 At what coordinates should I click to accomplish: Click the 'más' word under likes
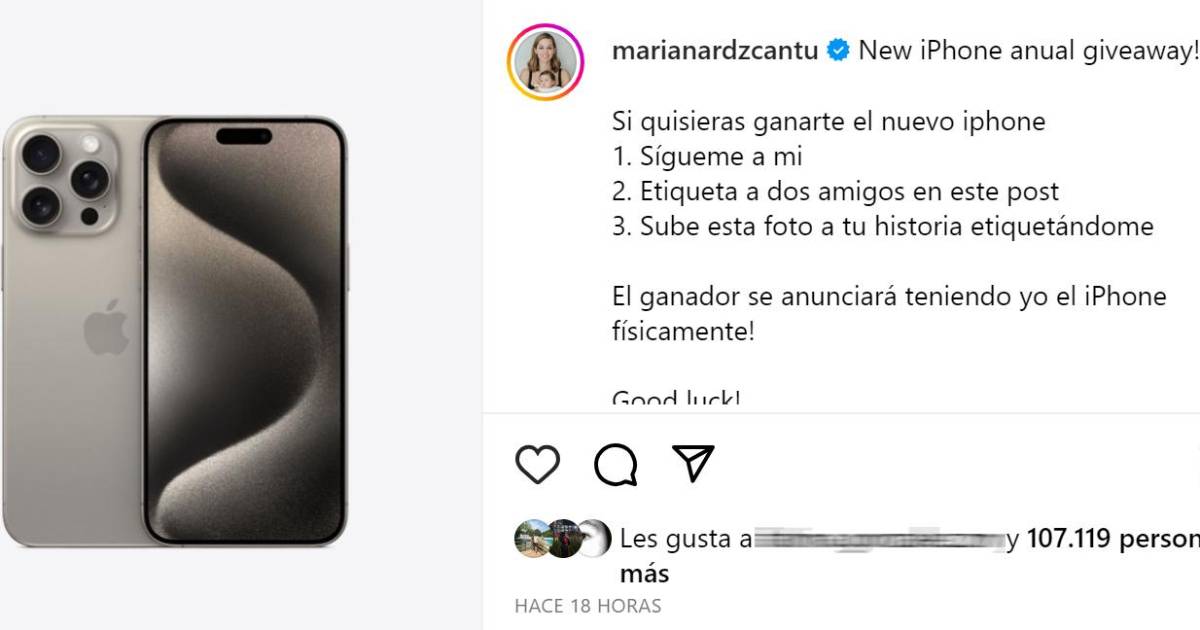click(645, 574)
